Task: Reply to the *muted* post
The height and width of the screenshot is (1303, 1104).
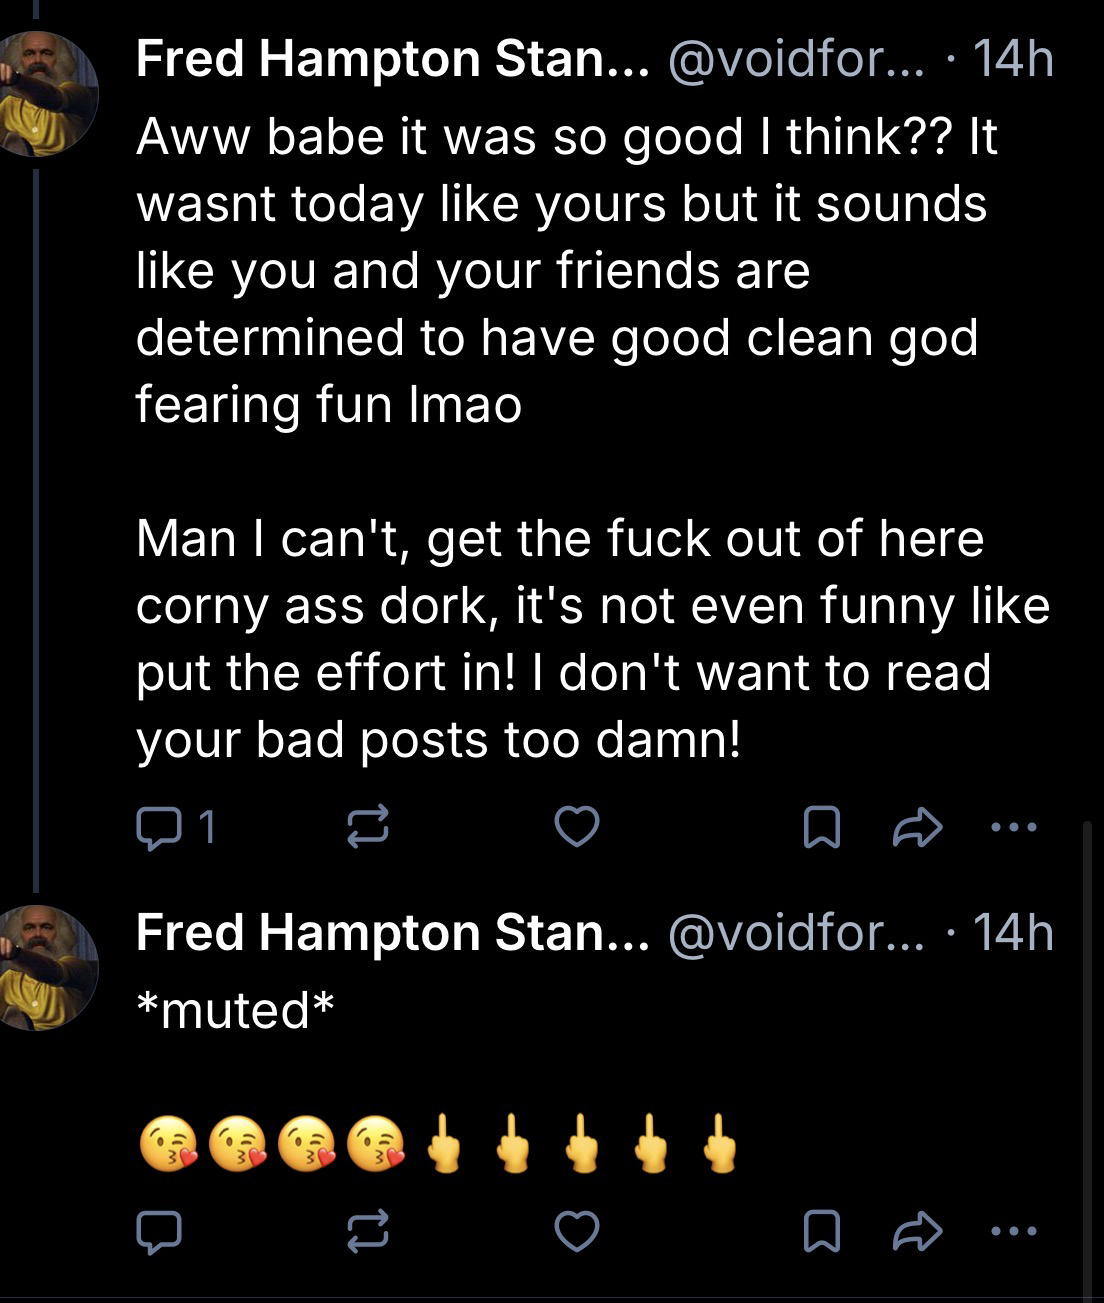Action: click(159, 1232)
